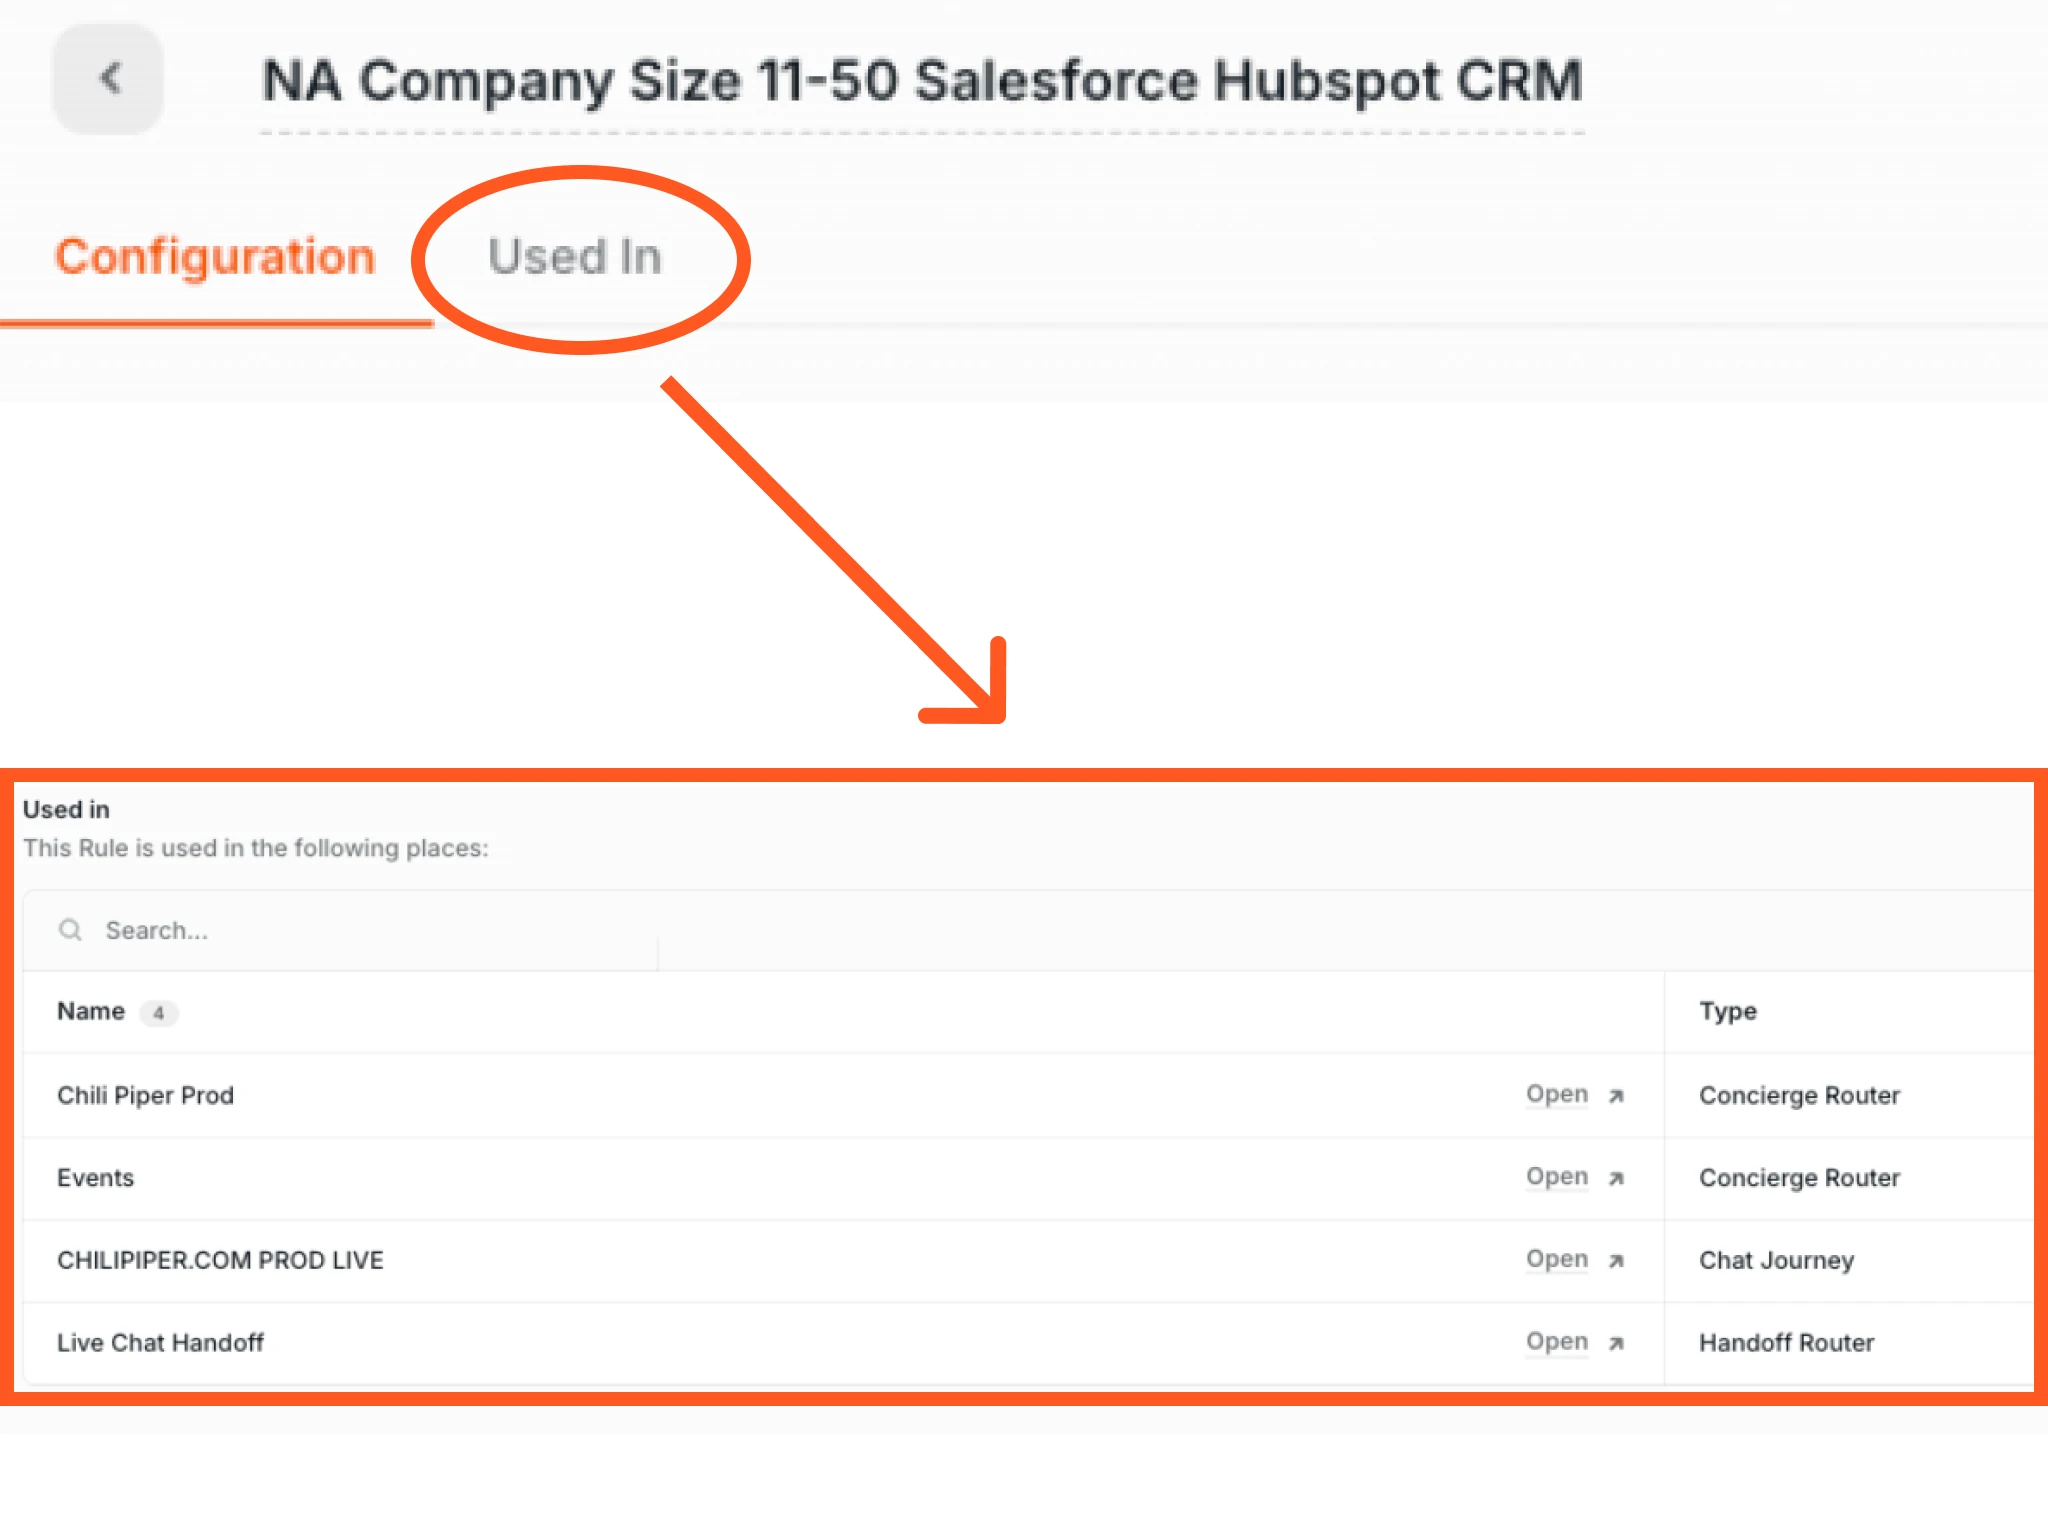
Task: Open CHILIPIPER.COM PROD LIVE chat journey link
Action: 1557,1259
